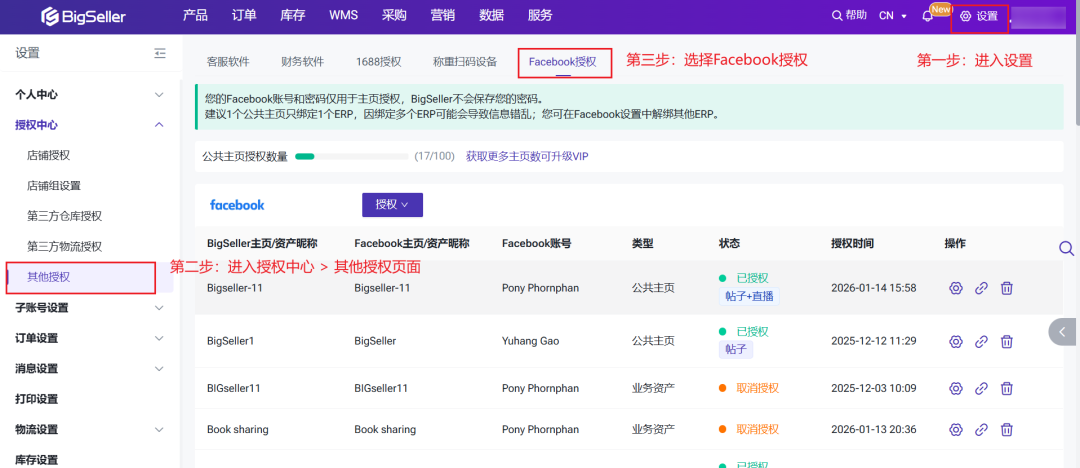
Task: Click the gray side panel arrow handle
Action: click(x=1063, y=331)
